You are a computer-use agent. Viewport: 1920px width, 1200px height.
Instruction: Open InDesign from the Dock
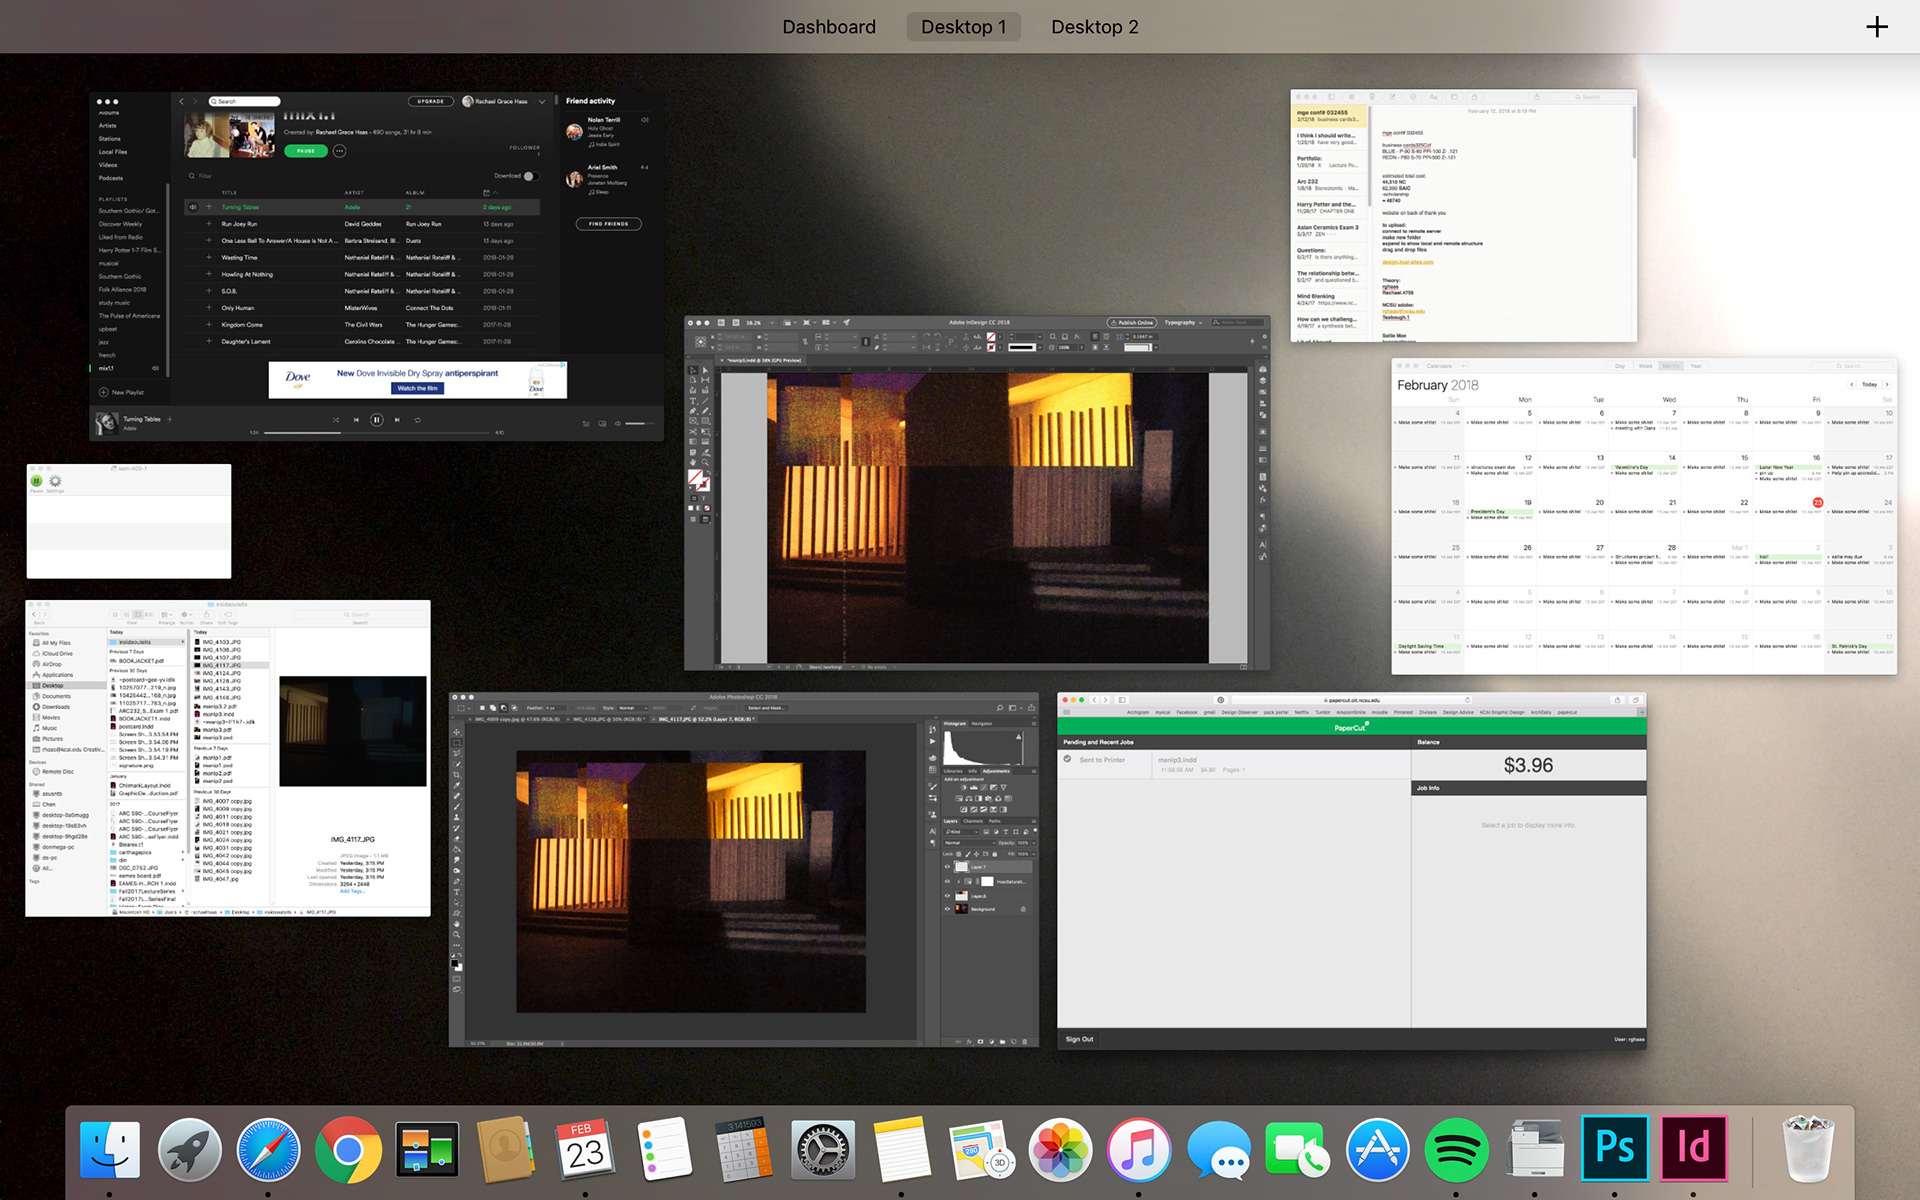tap(1692, 1149)
